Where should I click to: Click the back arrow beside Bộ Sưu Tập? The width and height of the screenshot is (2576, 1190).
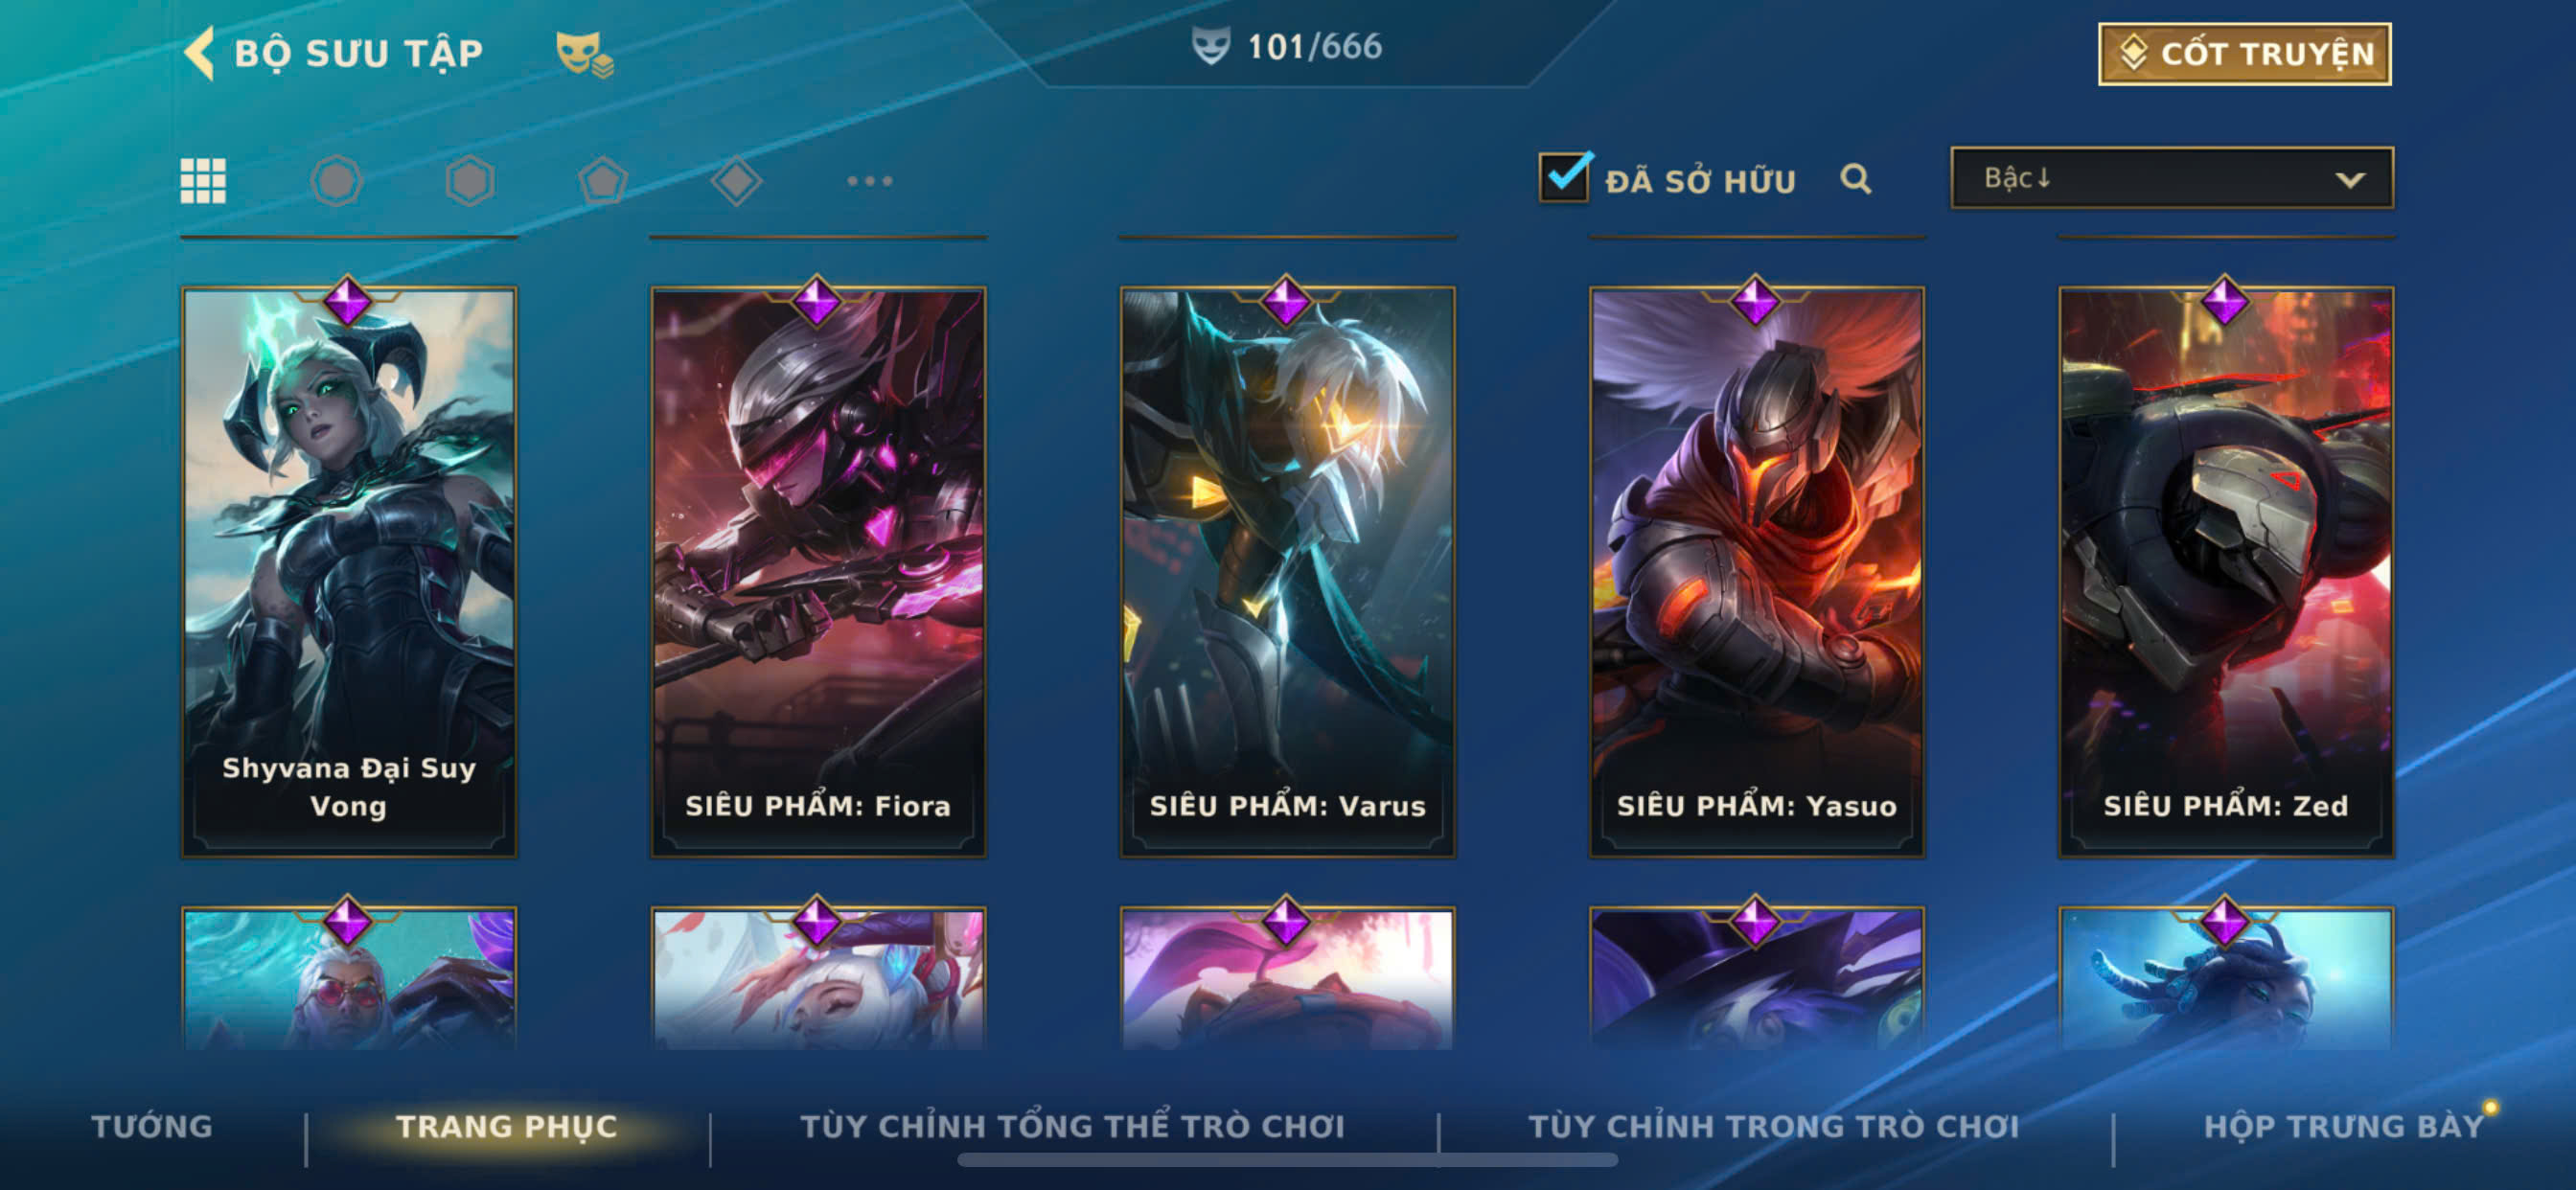pyautogui.click(x=199, y=53)
